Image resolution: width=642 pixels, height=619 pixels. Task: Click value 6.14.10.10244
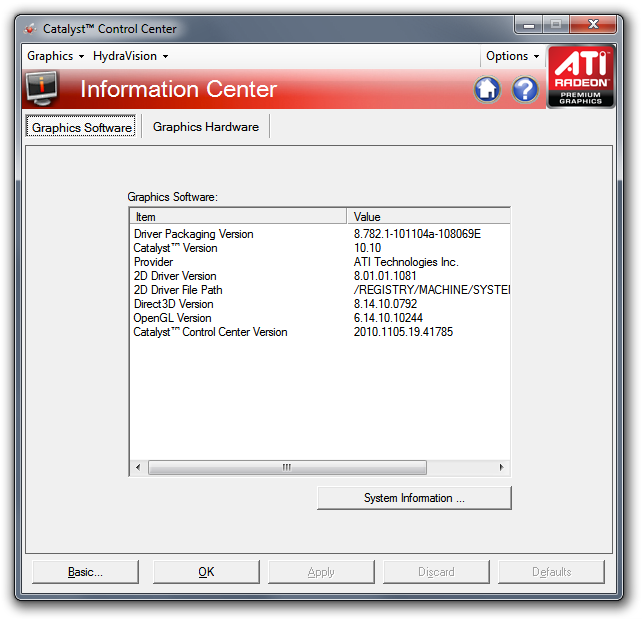point(388,318)
